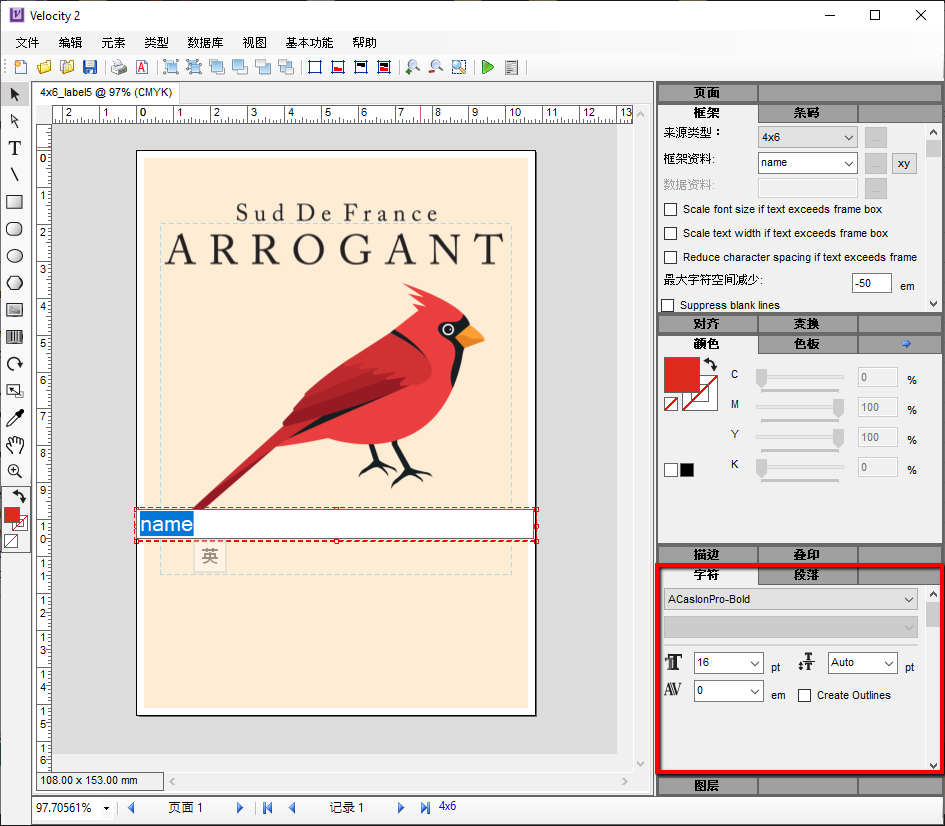Image resolution: width=945 pixels, height=826 pixels.
Task: Enable Scale font size if text exceeds
Action: click(671, 210)
